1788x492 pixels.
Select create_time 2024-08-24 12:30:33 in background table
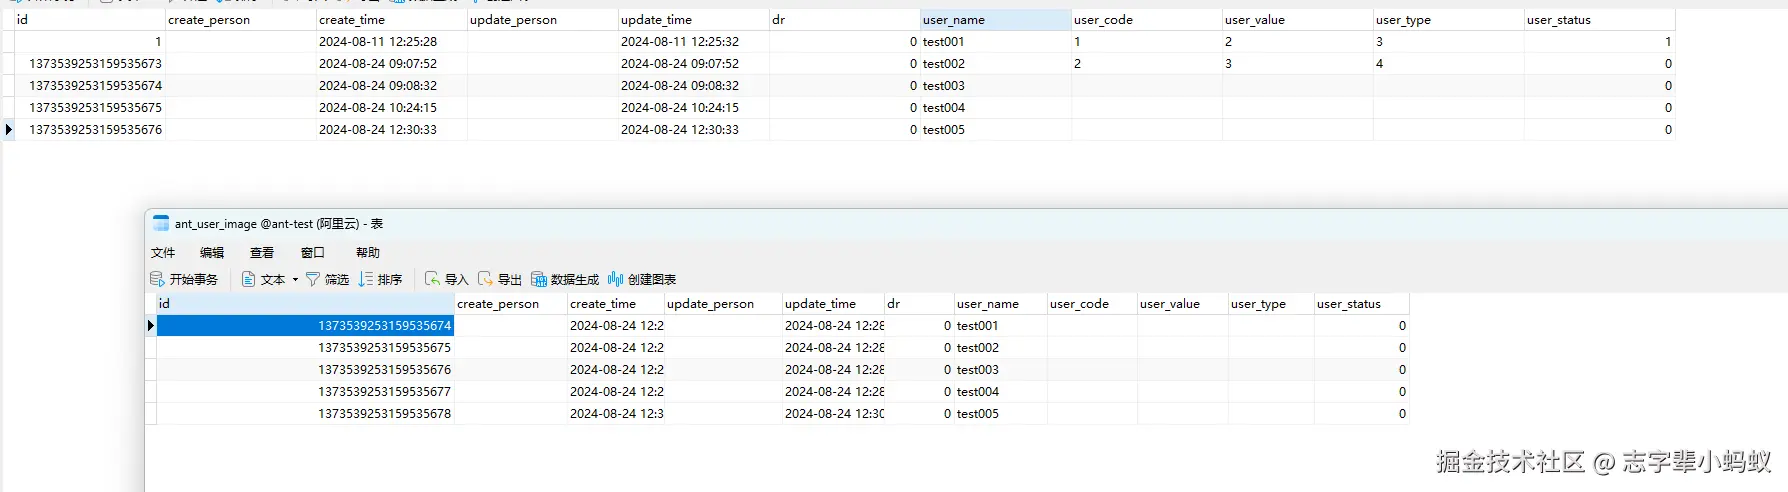coord(391,130)
